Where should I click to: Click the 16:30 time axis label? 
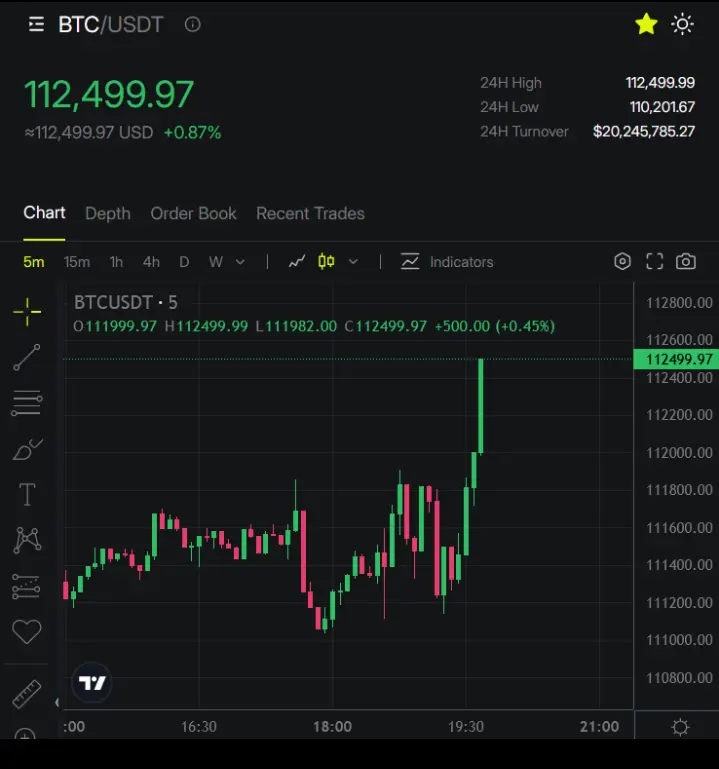tap(199, 726)
